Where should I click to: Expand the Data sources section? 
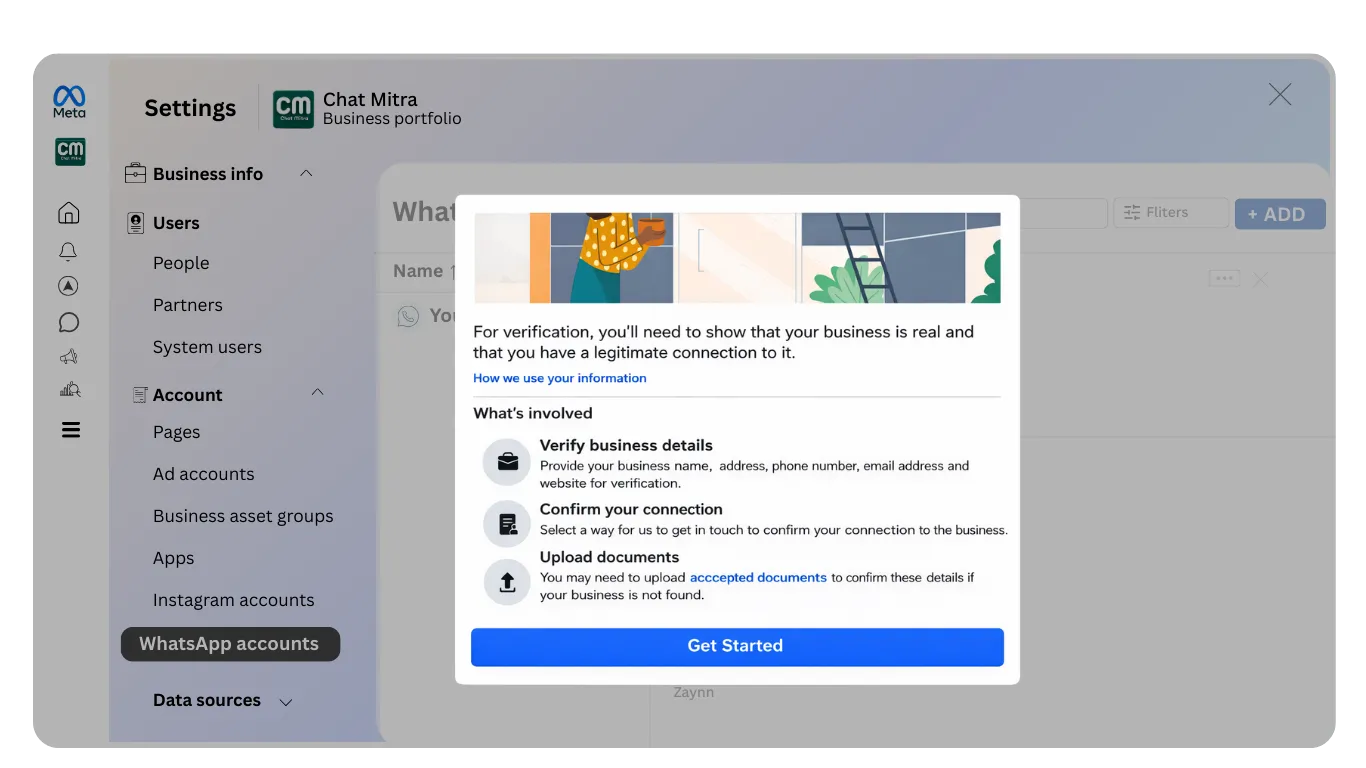(x=285, y=702)
